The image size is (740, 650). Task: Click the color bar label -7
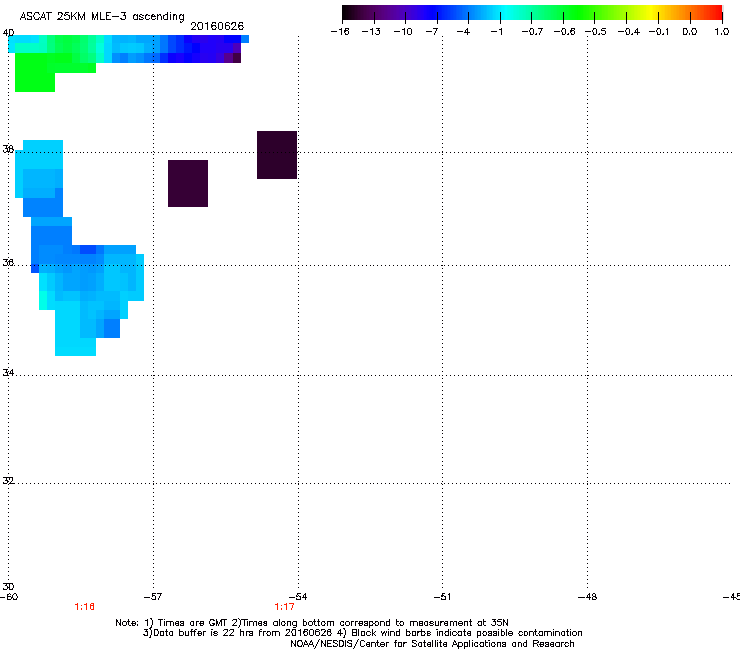click(432, 32)
